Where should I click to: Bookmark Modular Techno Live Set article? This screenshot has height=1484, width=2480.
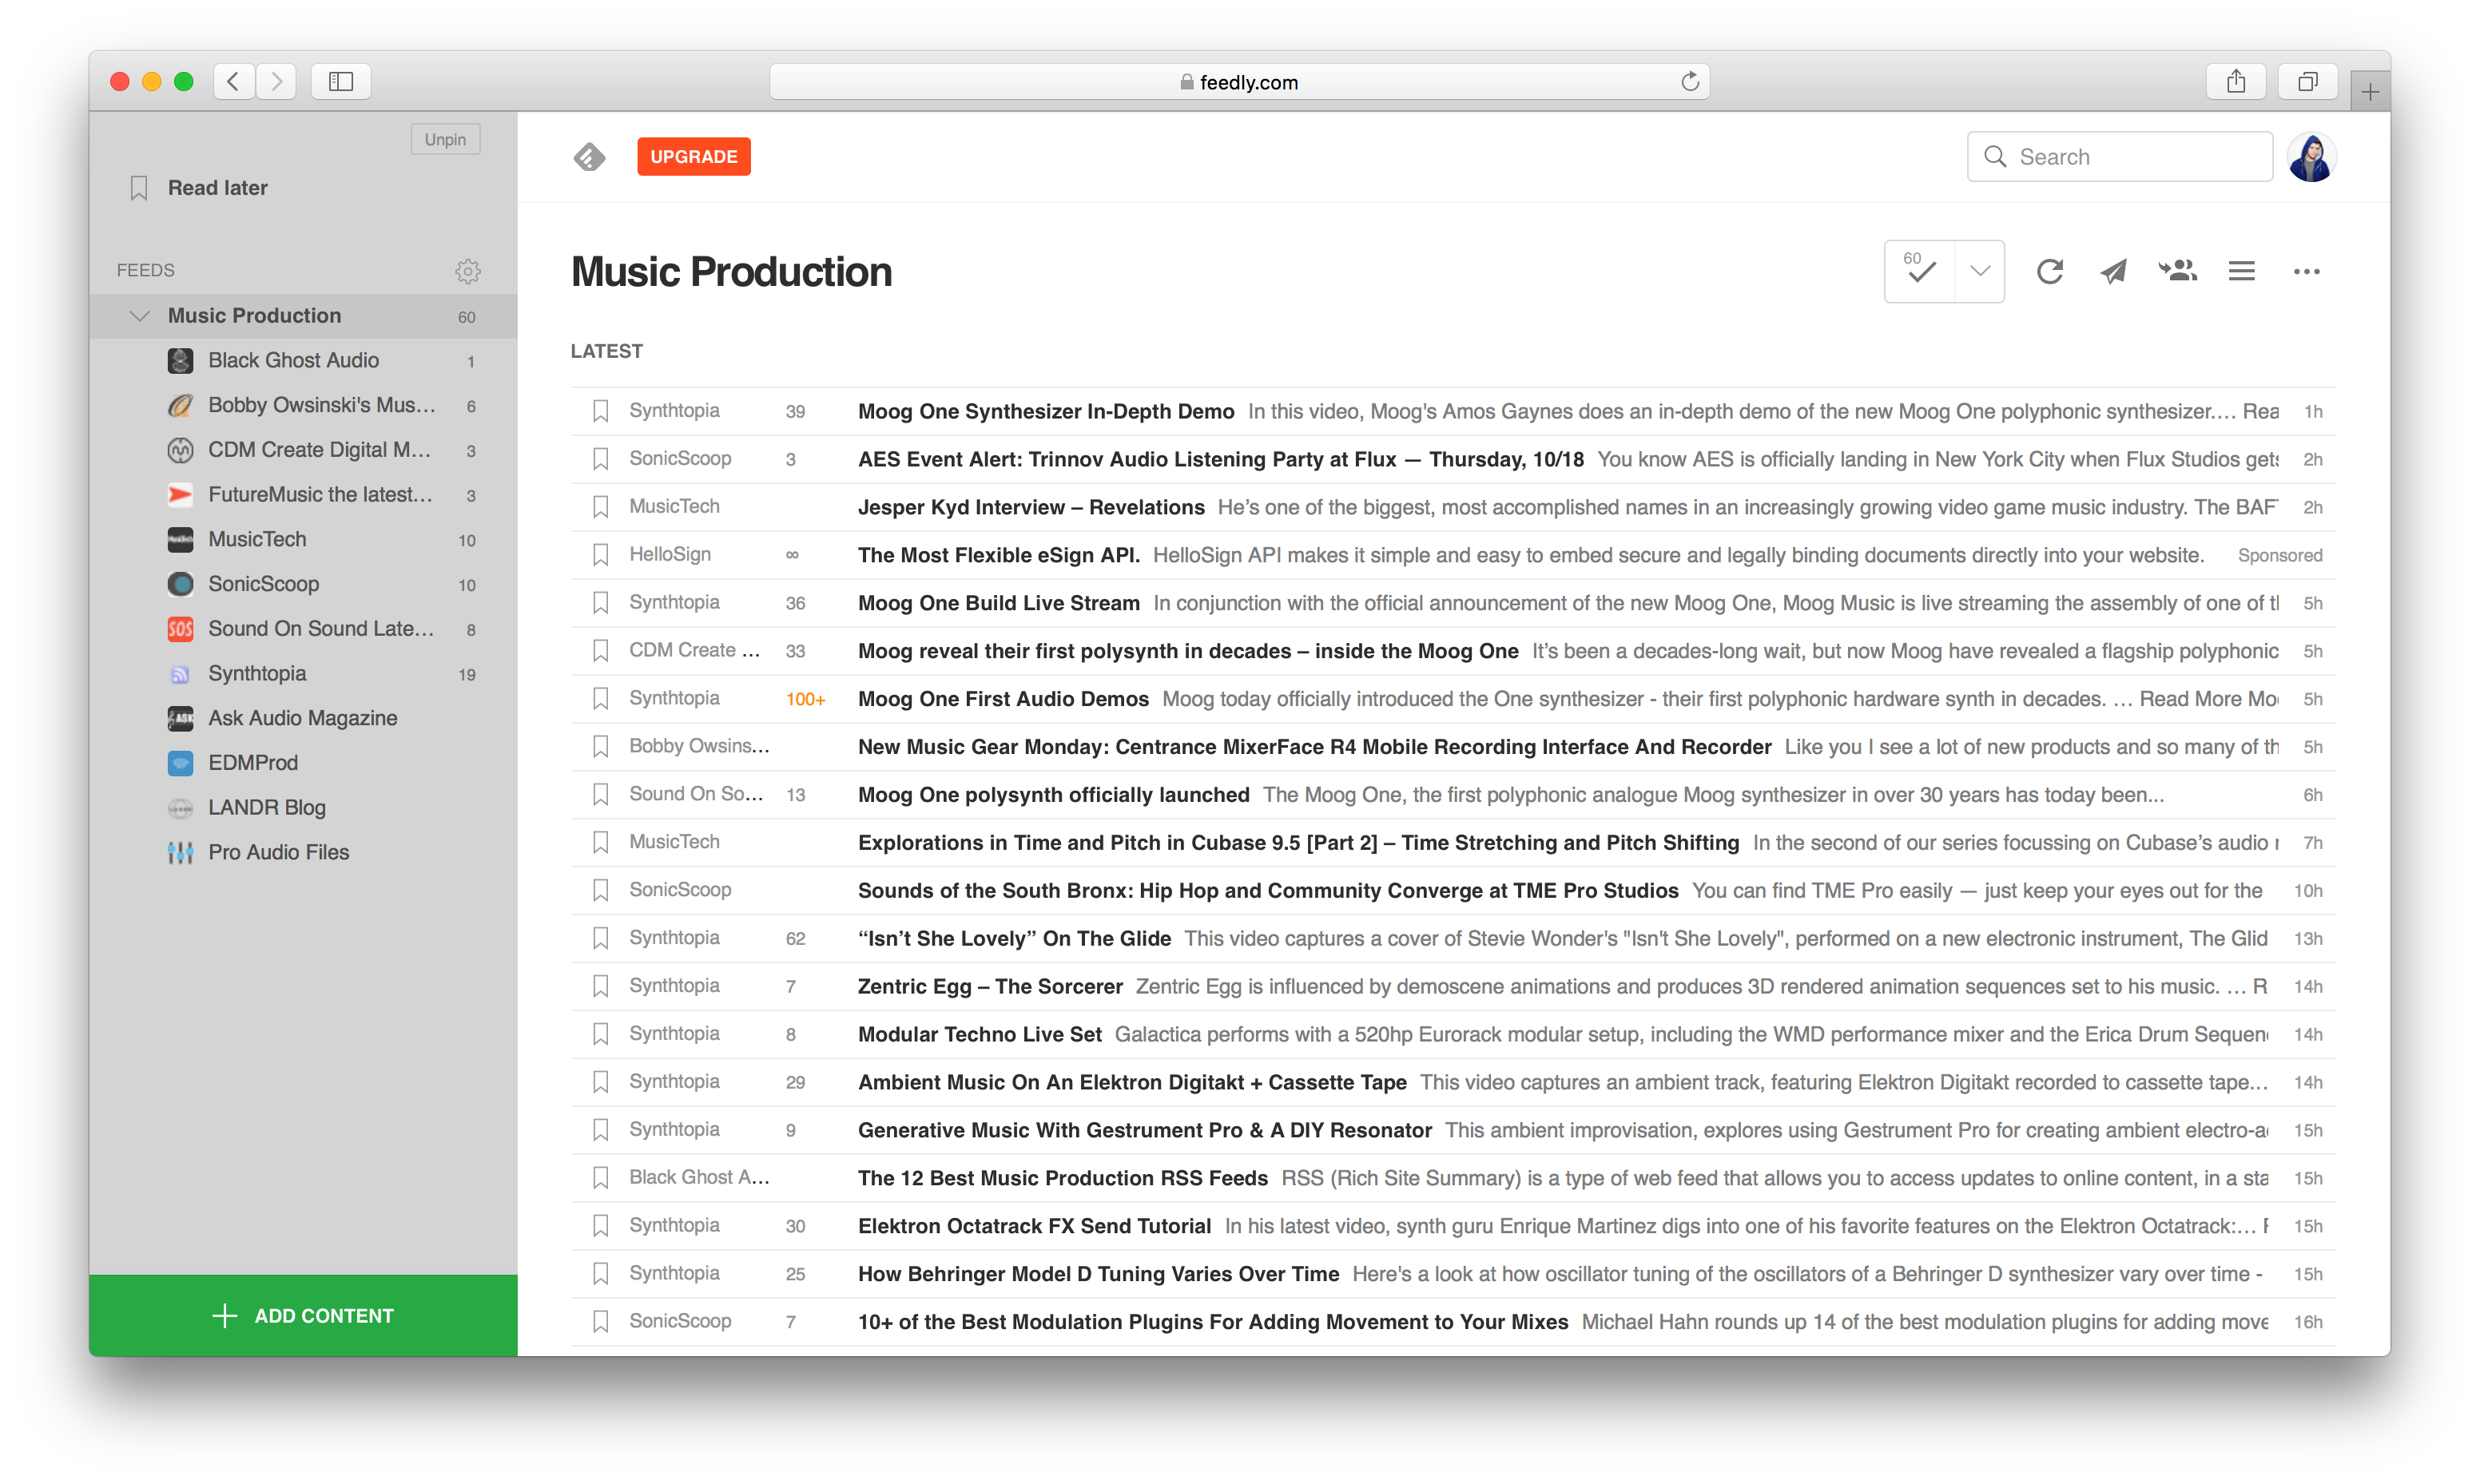[600, 1034]
